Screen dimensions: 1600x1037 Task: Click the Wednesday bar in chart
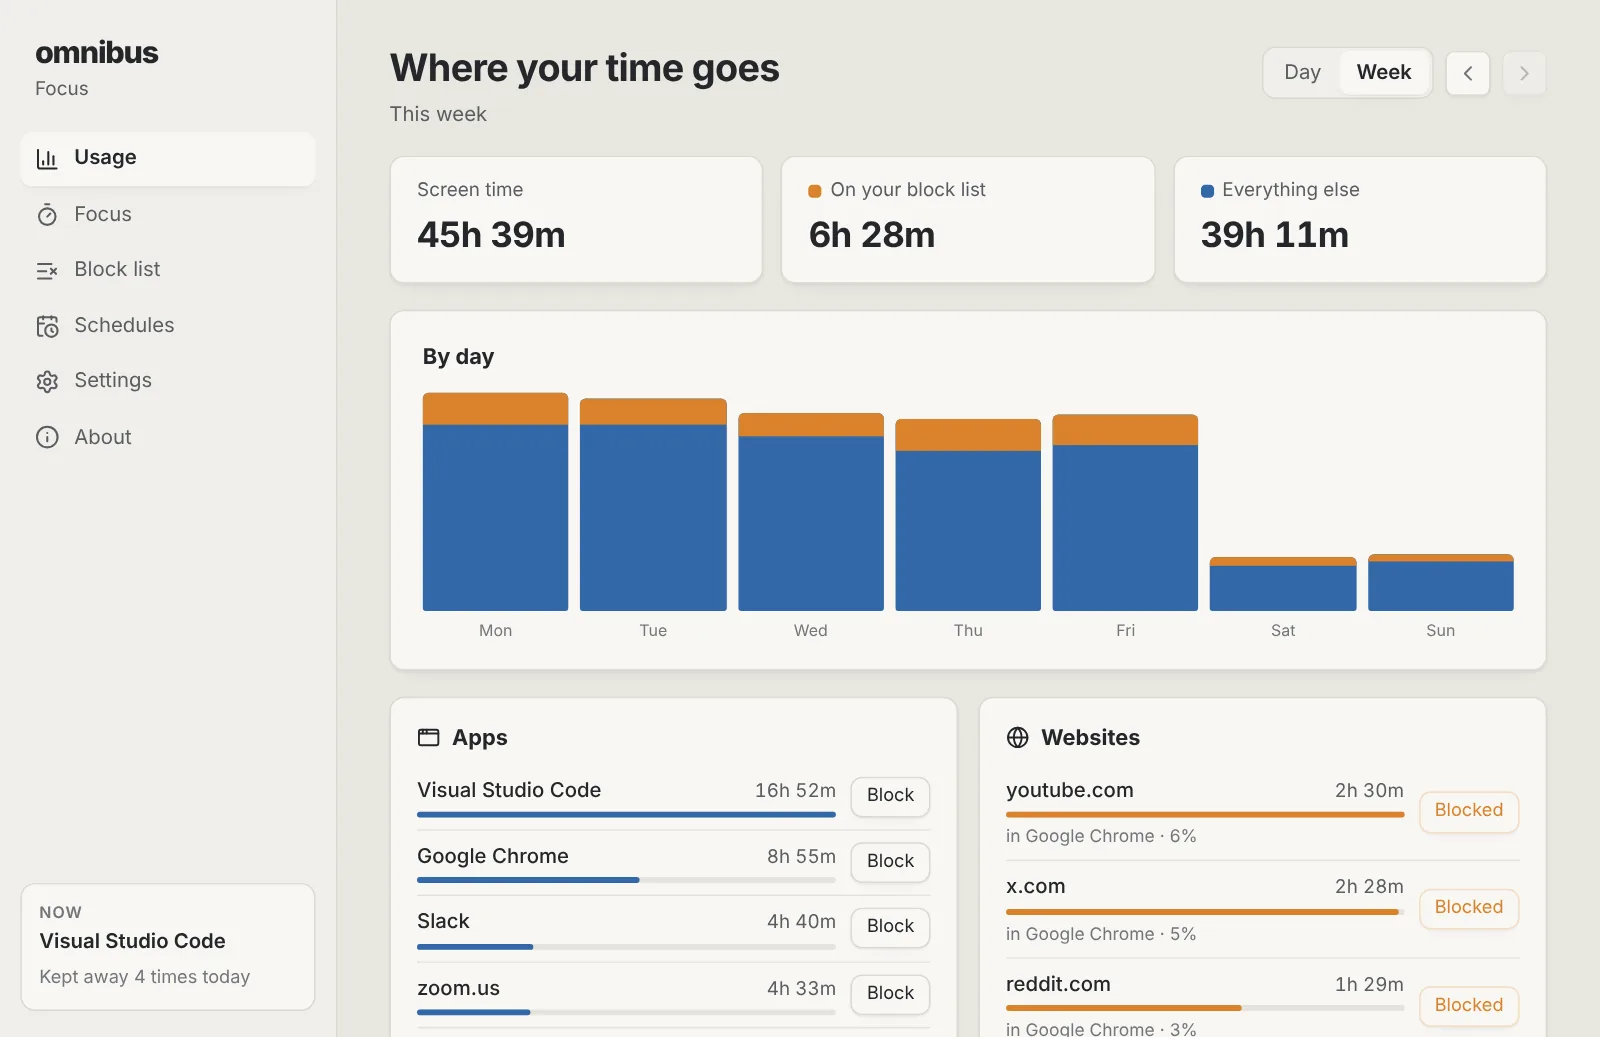coord(811,512)
